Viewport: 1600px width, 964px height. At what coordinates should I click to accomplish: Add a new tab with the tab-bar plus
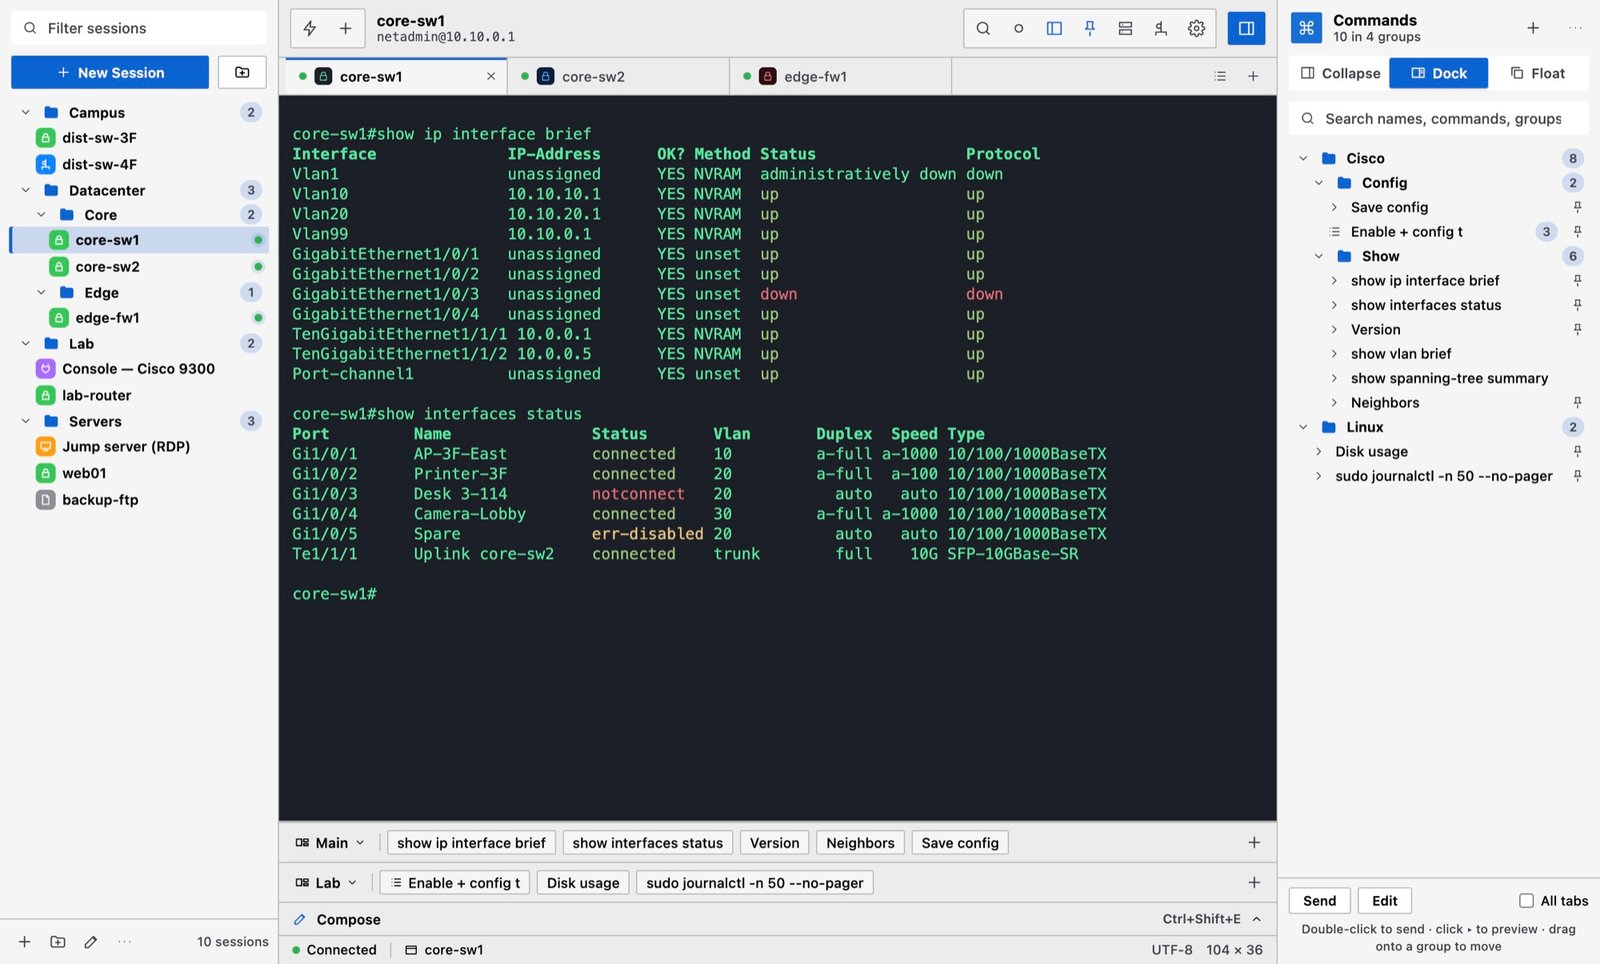coord(1253,76)
